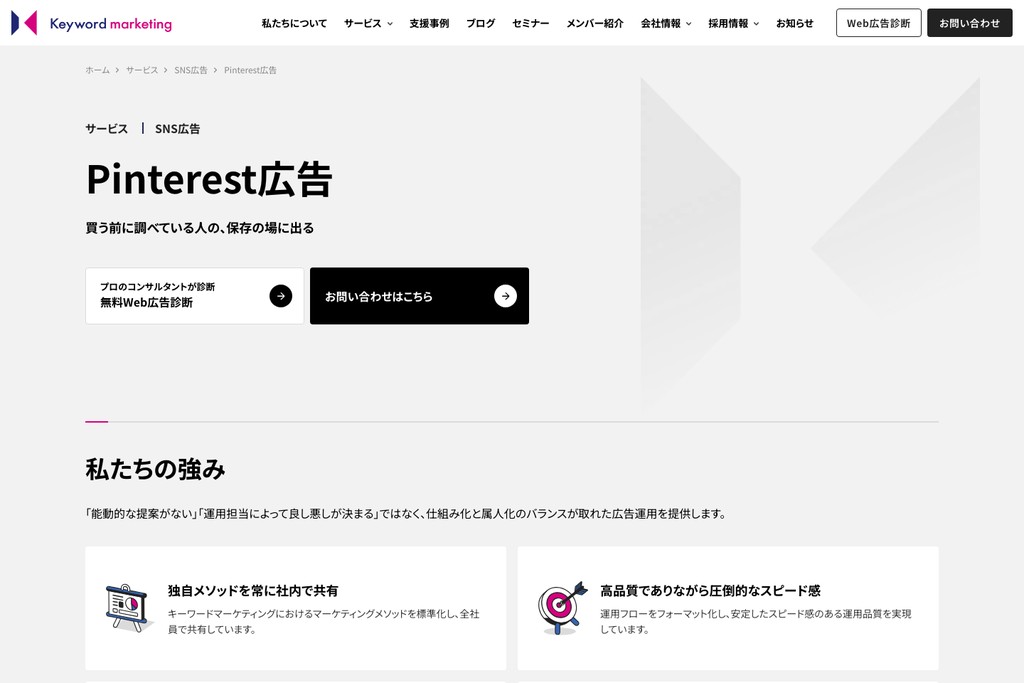Click the Pinterest広告 page heading
The image size is (1024, 683).
click(209, 180)
